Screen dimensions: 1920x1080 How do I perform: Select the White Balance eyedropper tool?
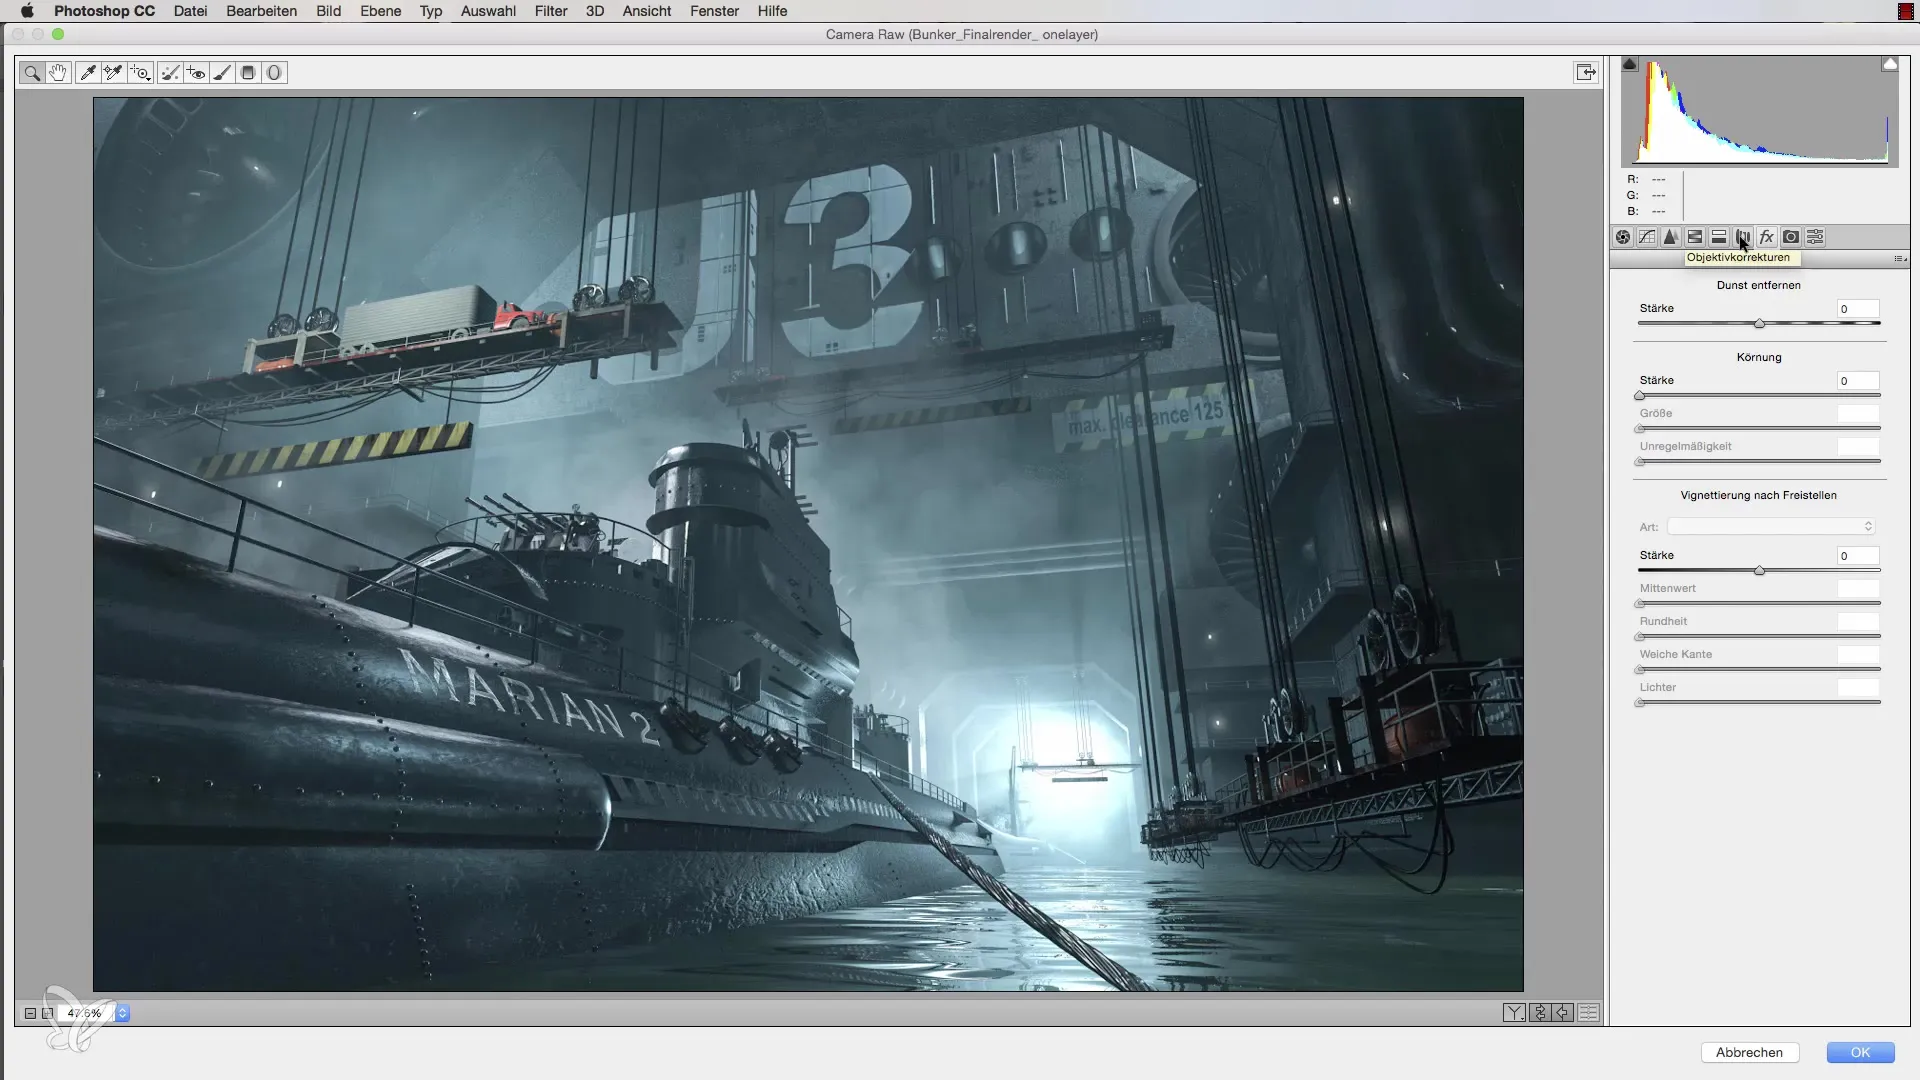point(88,73)
